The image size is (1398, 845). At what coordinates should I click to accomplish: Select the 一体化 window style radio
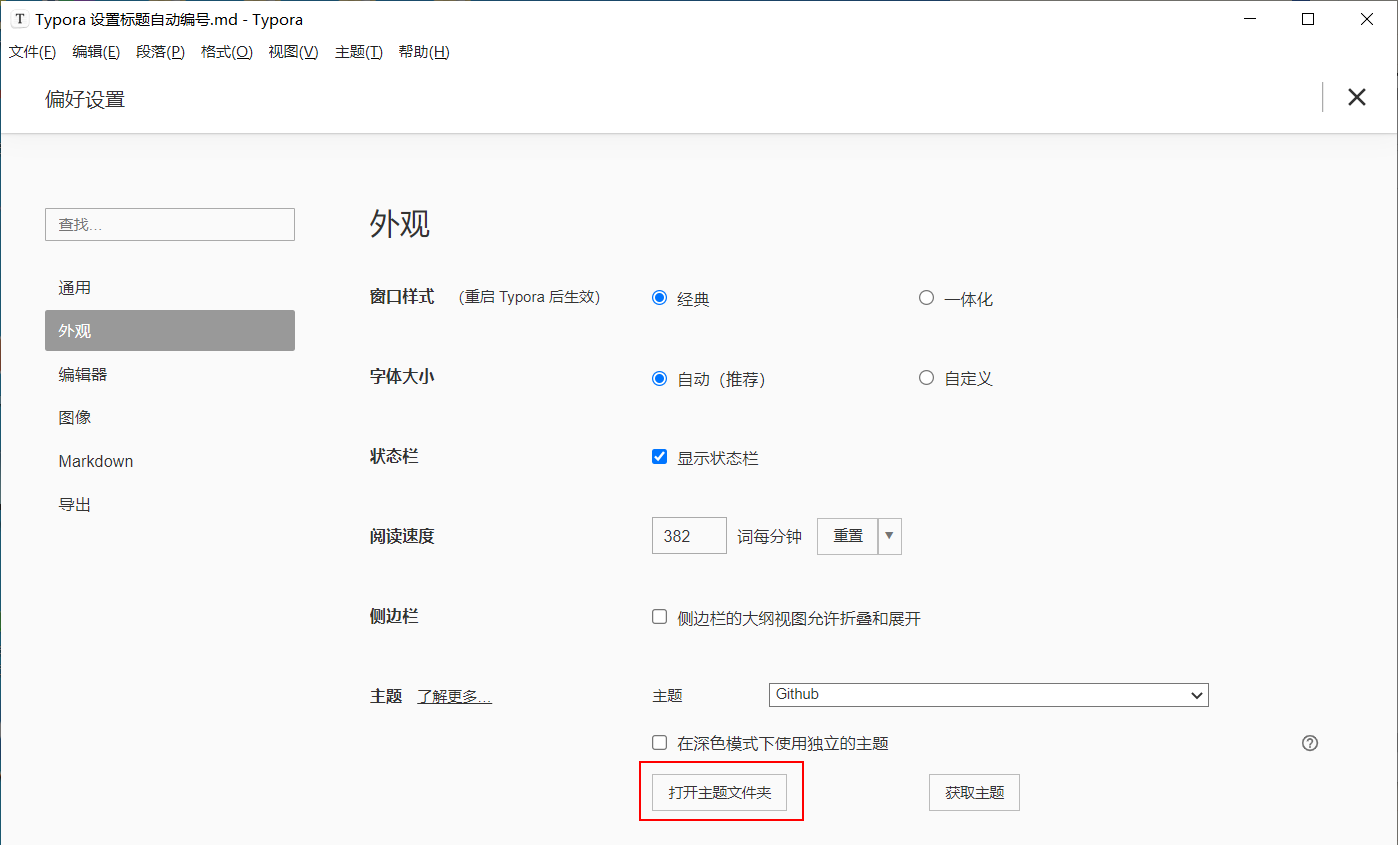[926, 298]
